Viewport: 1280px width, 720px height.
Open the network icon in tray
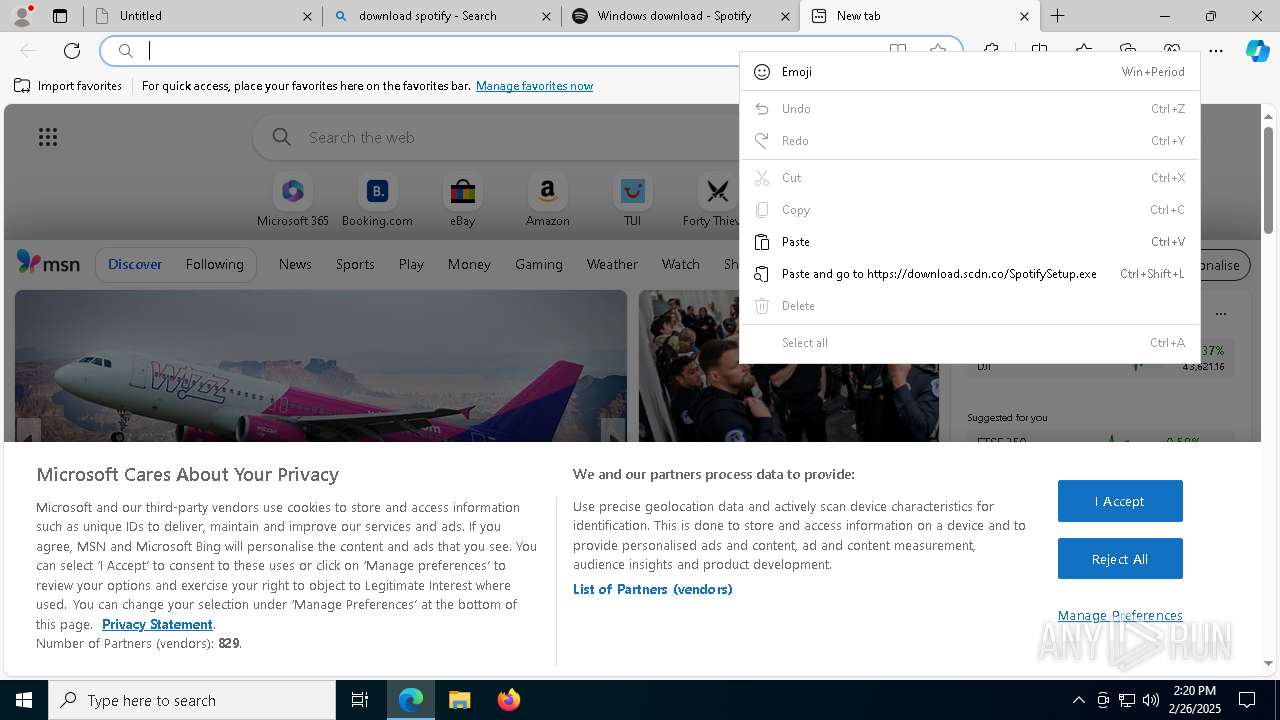1126,700
